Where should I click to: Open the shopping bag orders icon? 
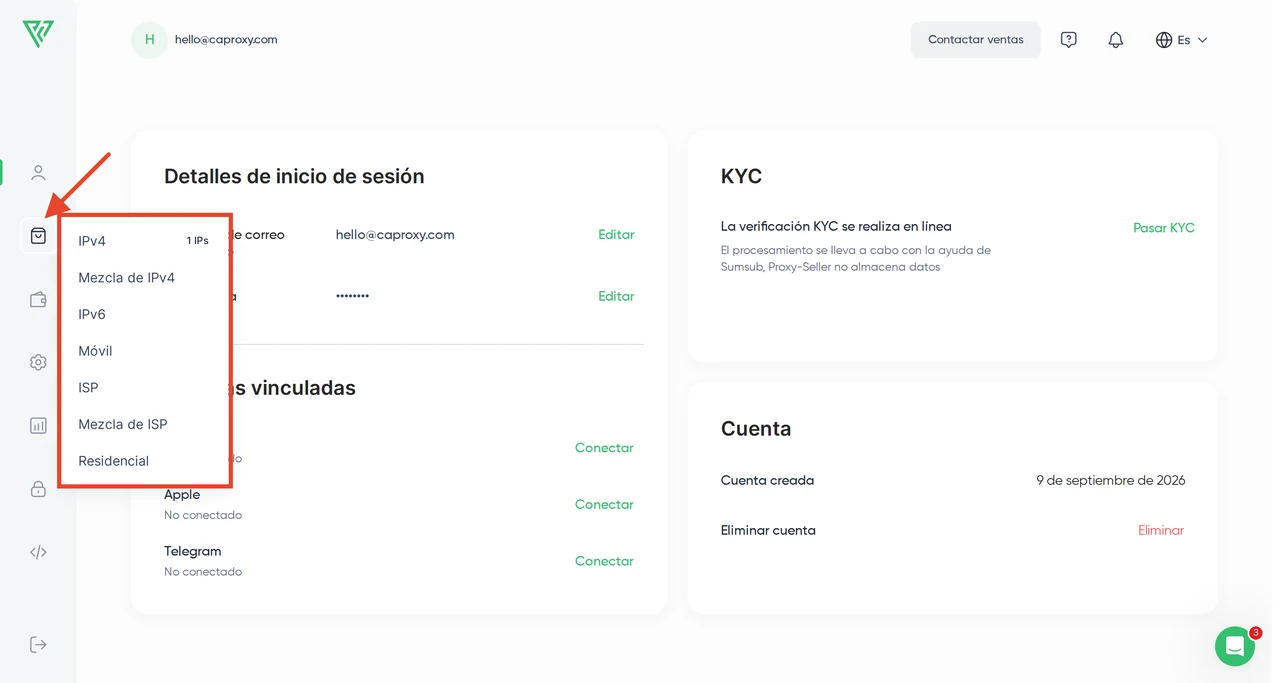click(x=38, y=236)
